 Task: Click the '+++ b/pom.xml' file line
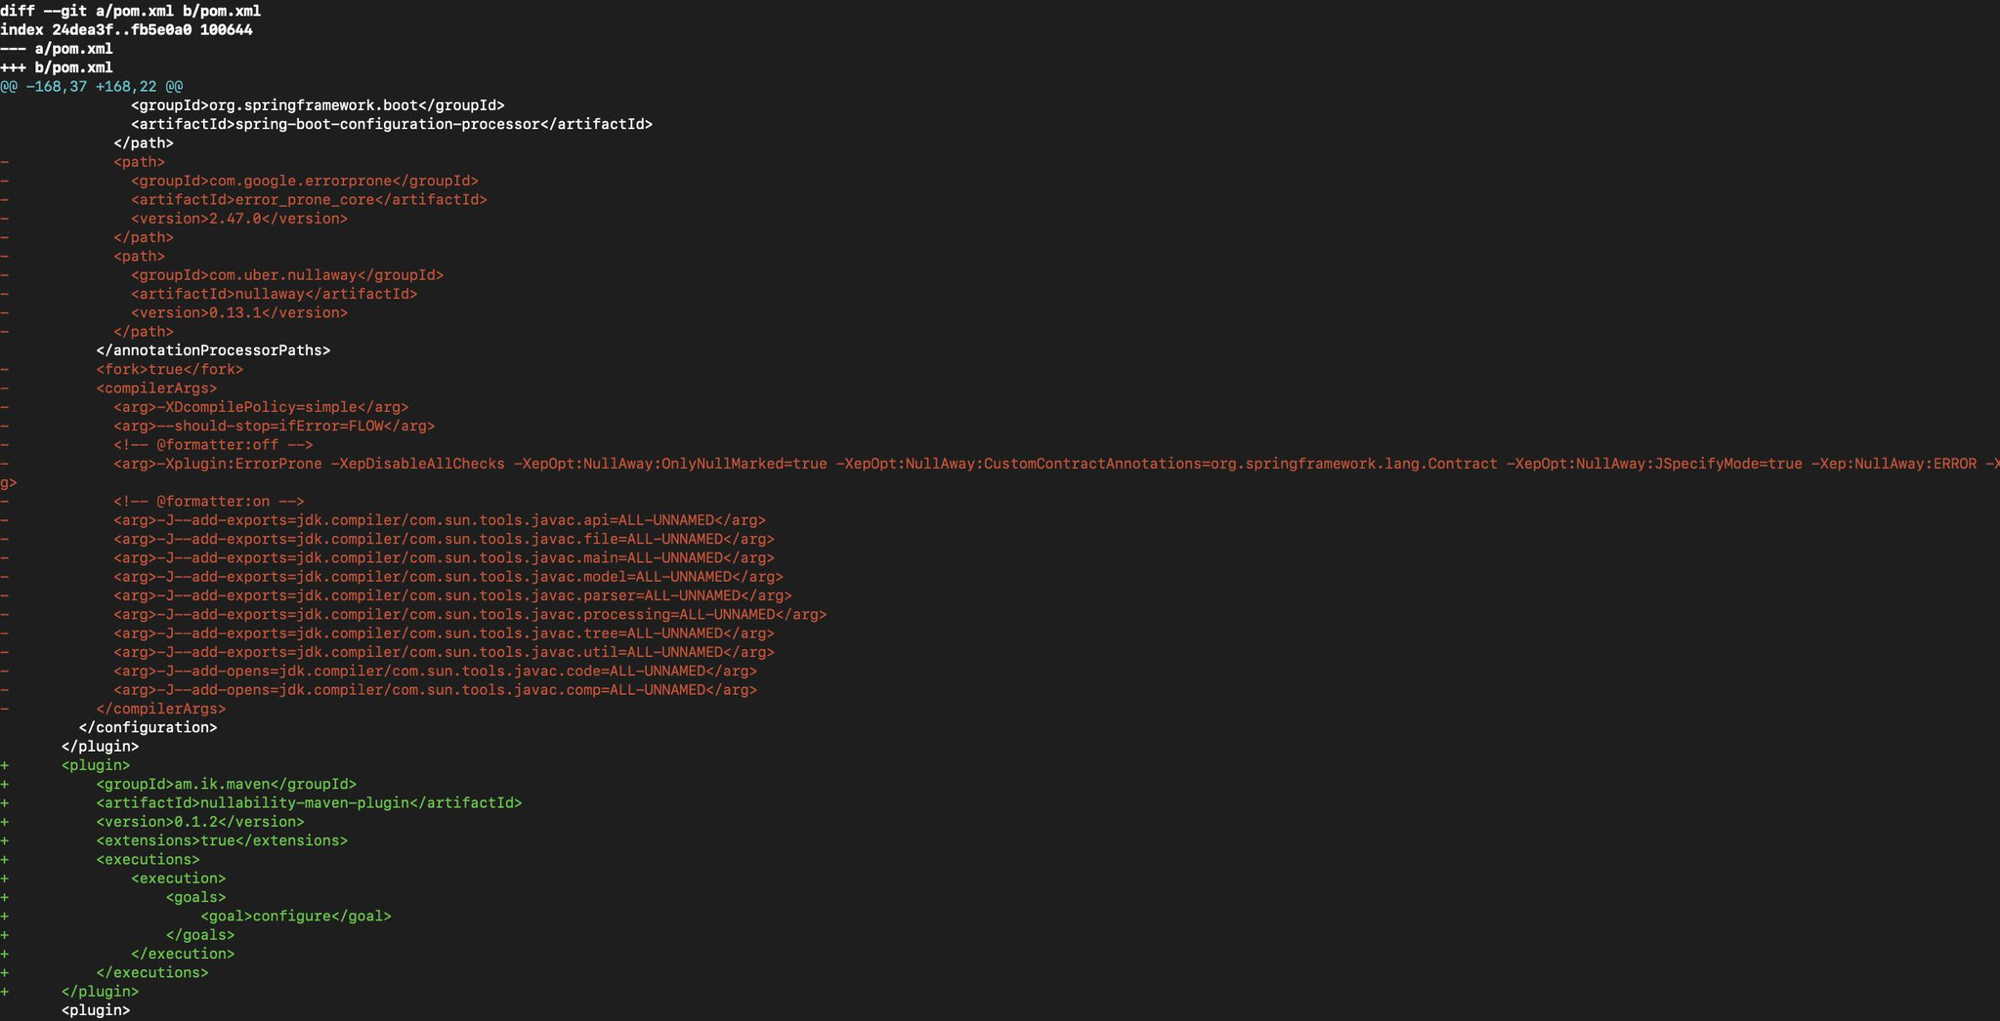point(57,68)
